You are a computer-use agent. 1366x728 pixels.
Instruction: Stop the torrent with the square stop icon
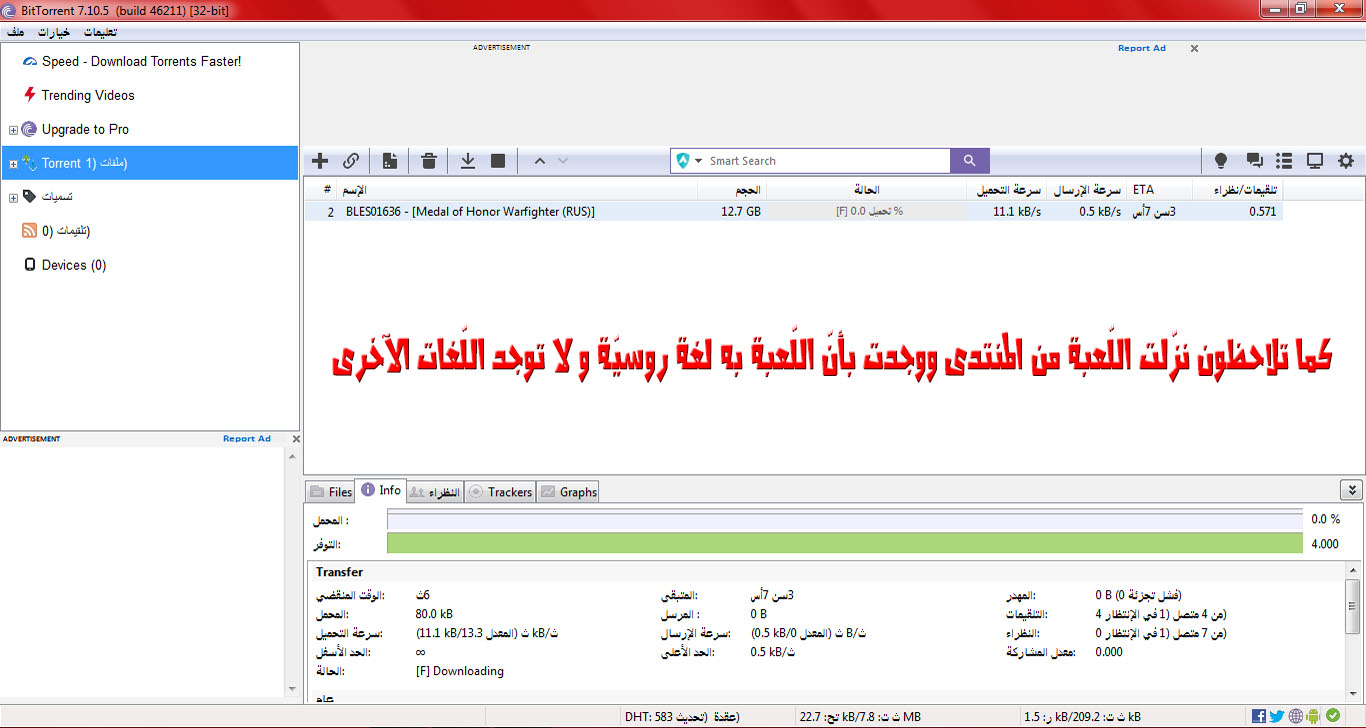tap(498, 161)
